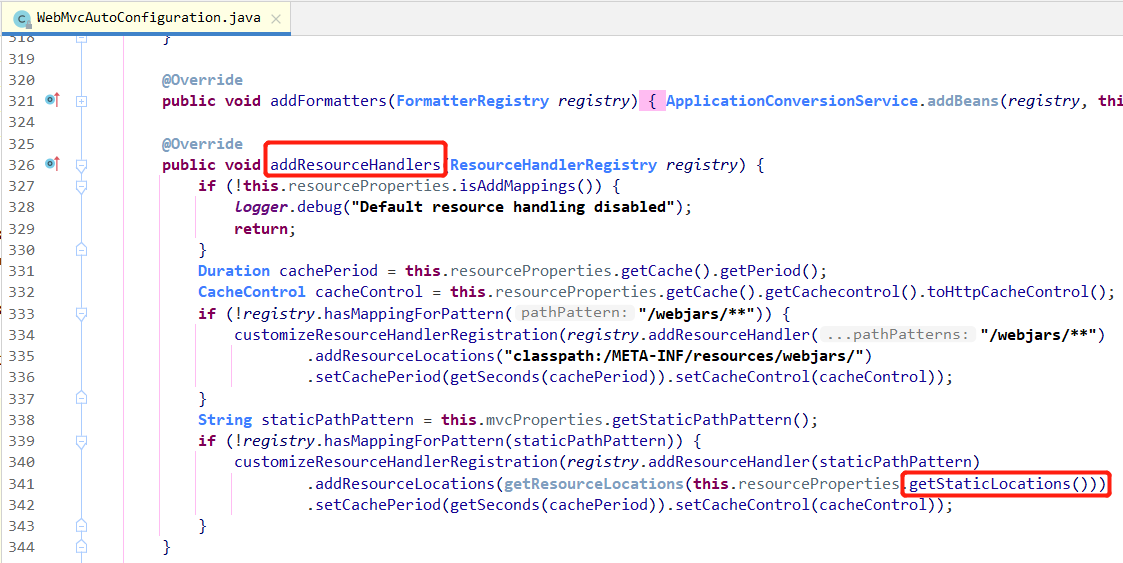Click the @Override annotation on line 320
The width and height of the screenshot is (1123, 563).
tap(203, 80)
